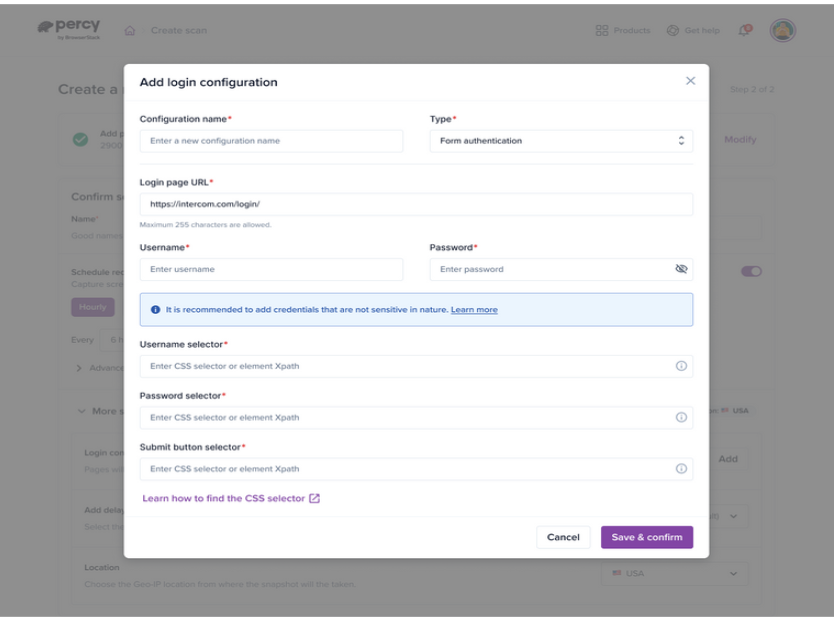Click info icon in Submit button selector field

pyautogui.click(x=681, y=468)
